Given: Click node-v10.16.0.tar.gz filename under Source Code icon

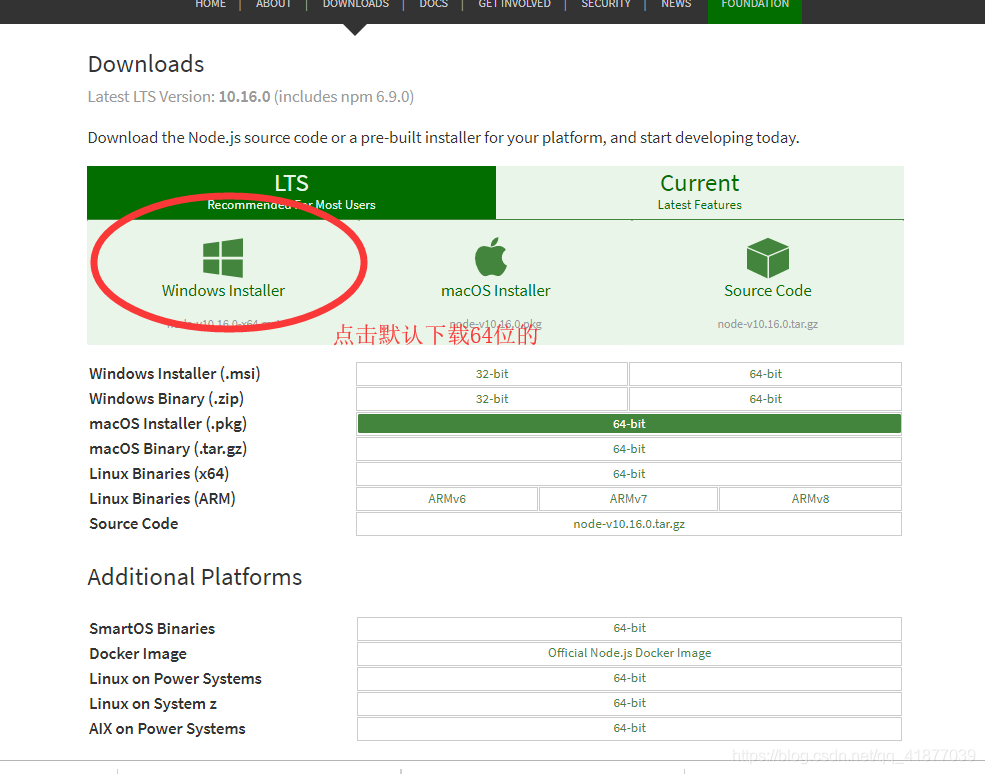Looking at the screenshot, I should (768, 324).
